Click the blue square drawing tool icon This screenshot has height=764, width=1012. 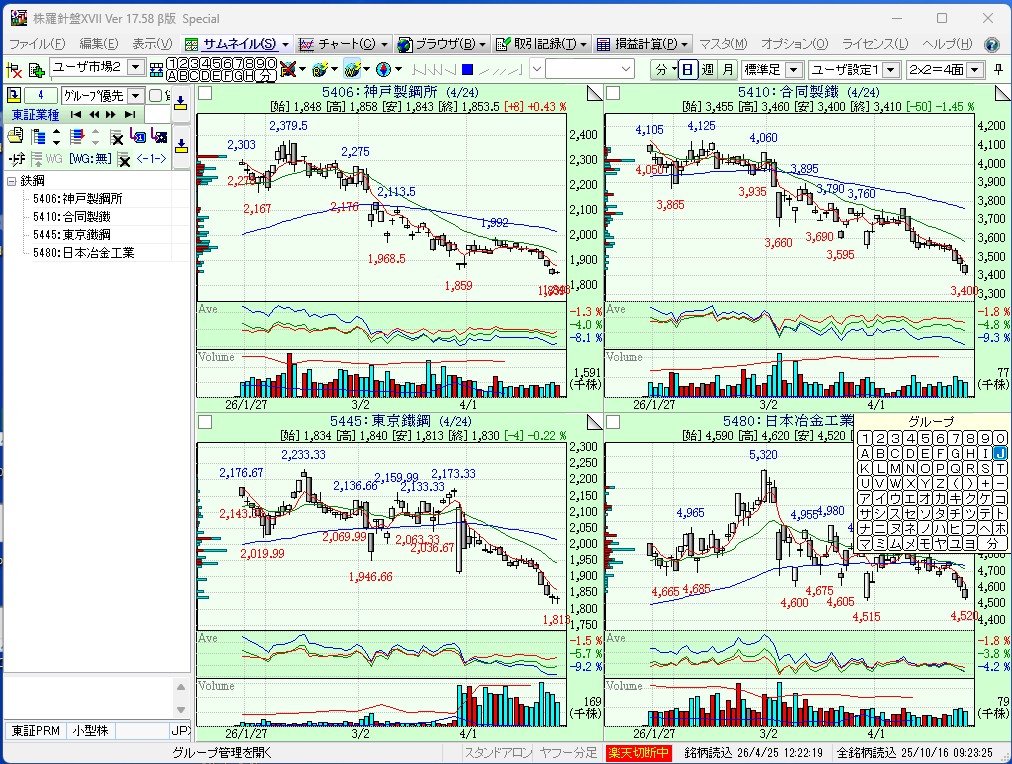tap(467, 69)
